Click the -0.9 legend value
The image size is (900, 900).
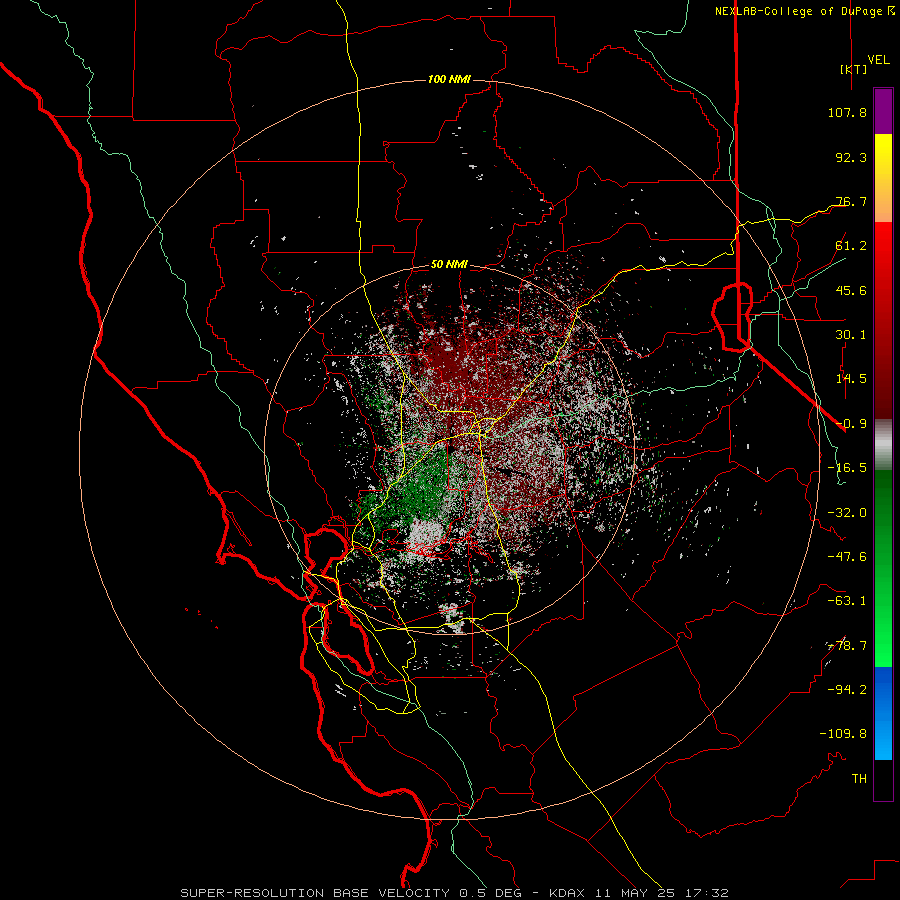tap(851, 424)
